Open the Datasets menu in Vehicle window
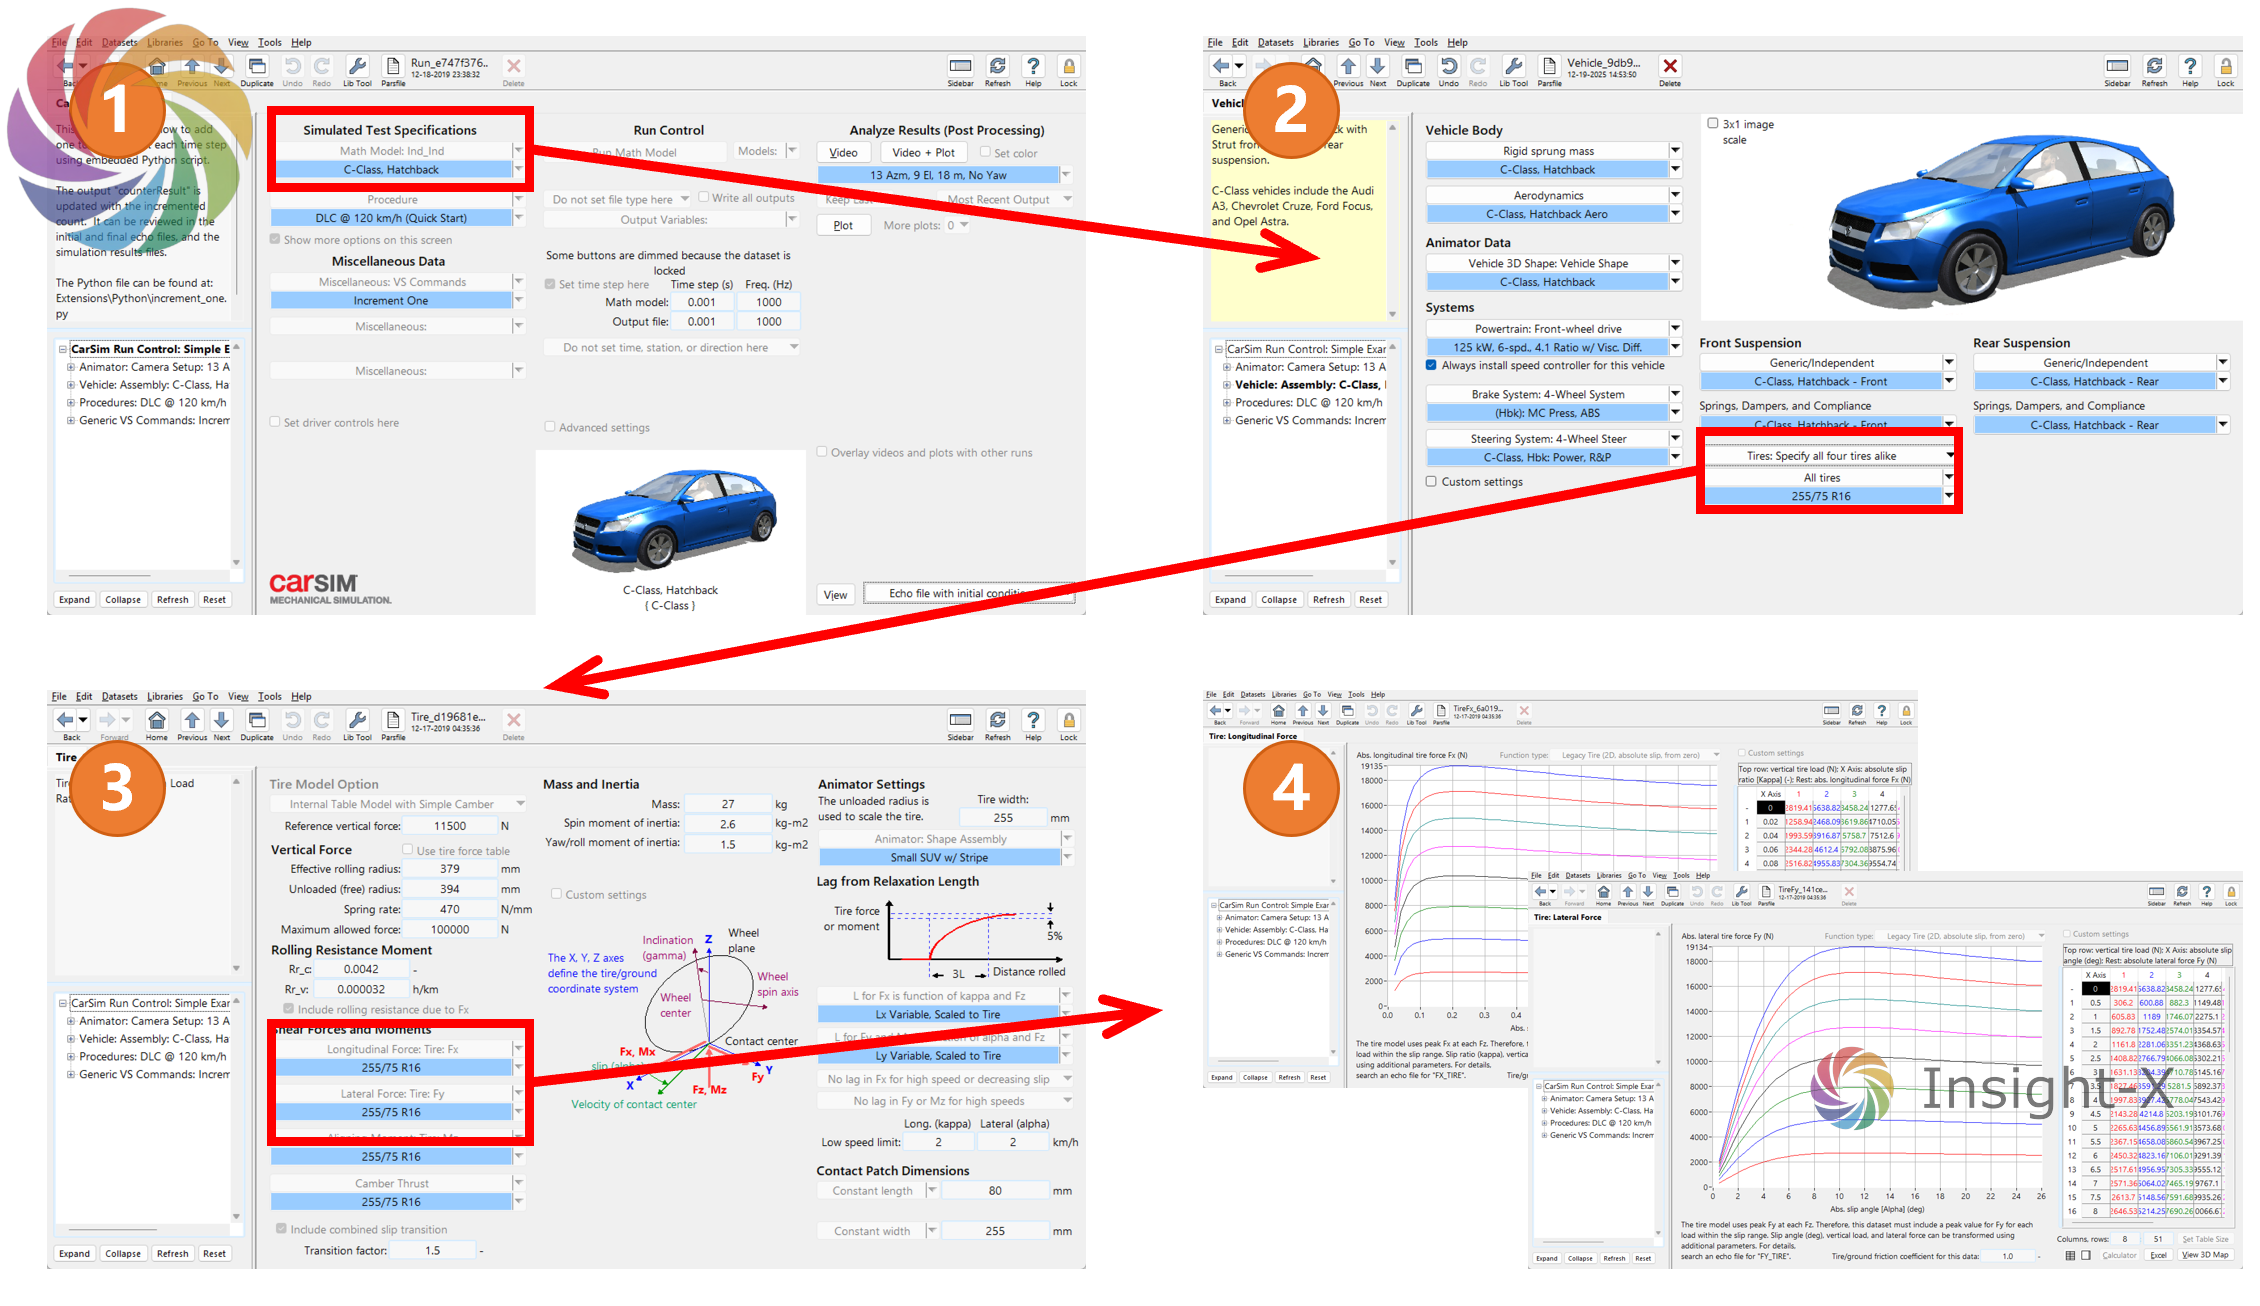This screenshot has height=1306, width=2260. [1275, 42]
